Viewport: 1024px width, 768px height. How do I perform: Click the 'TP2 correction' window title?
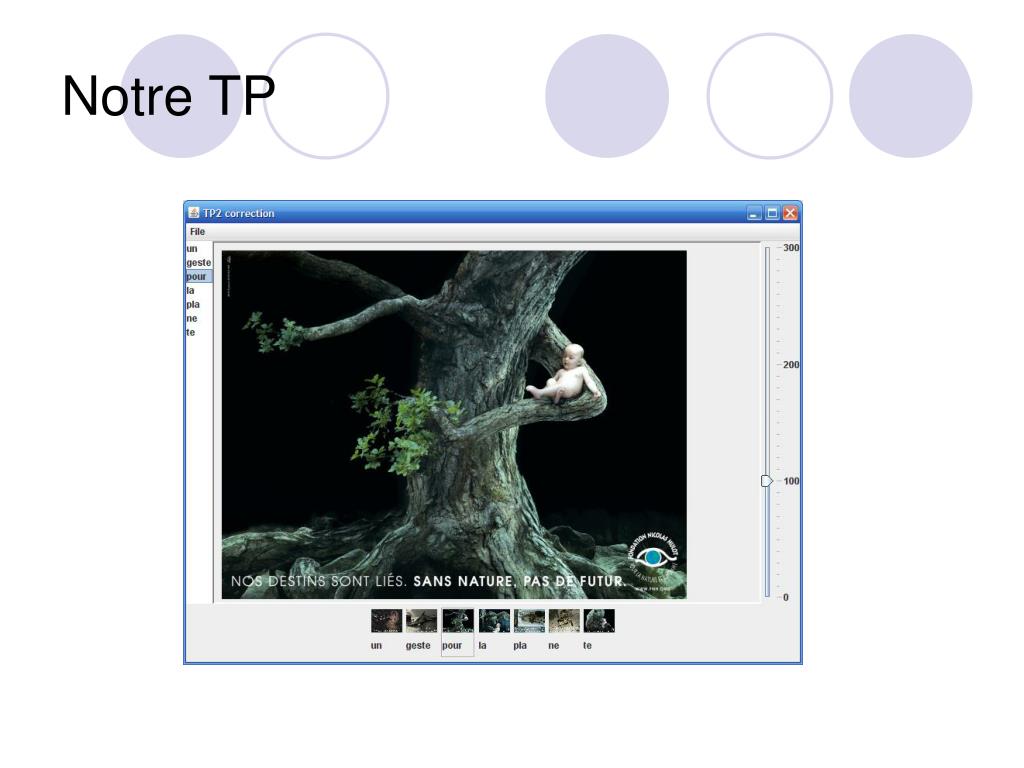[x=238, y=213]
